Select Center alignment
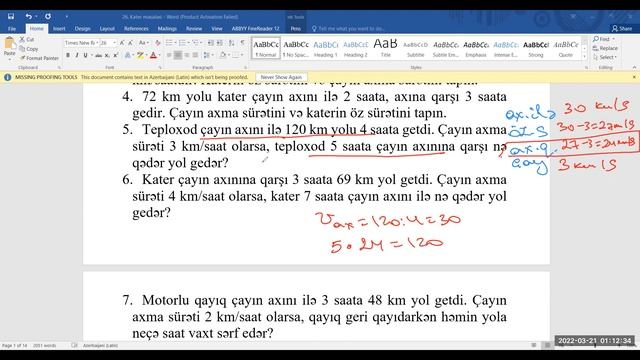This screenshot has height=360, width=640. (x=178, y=55)
